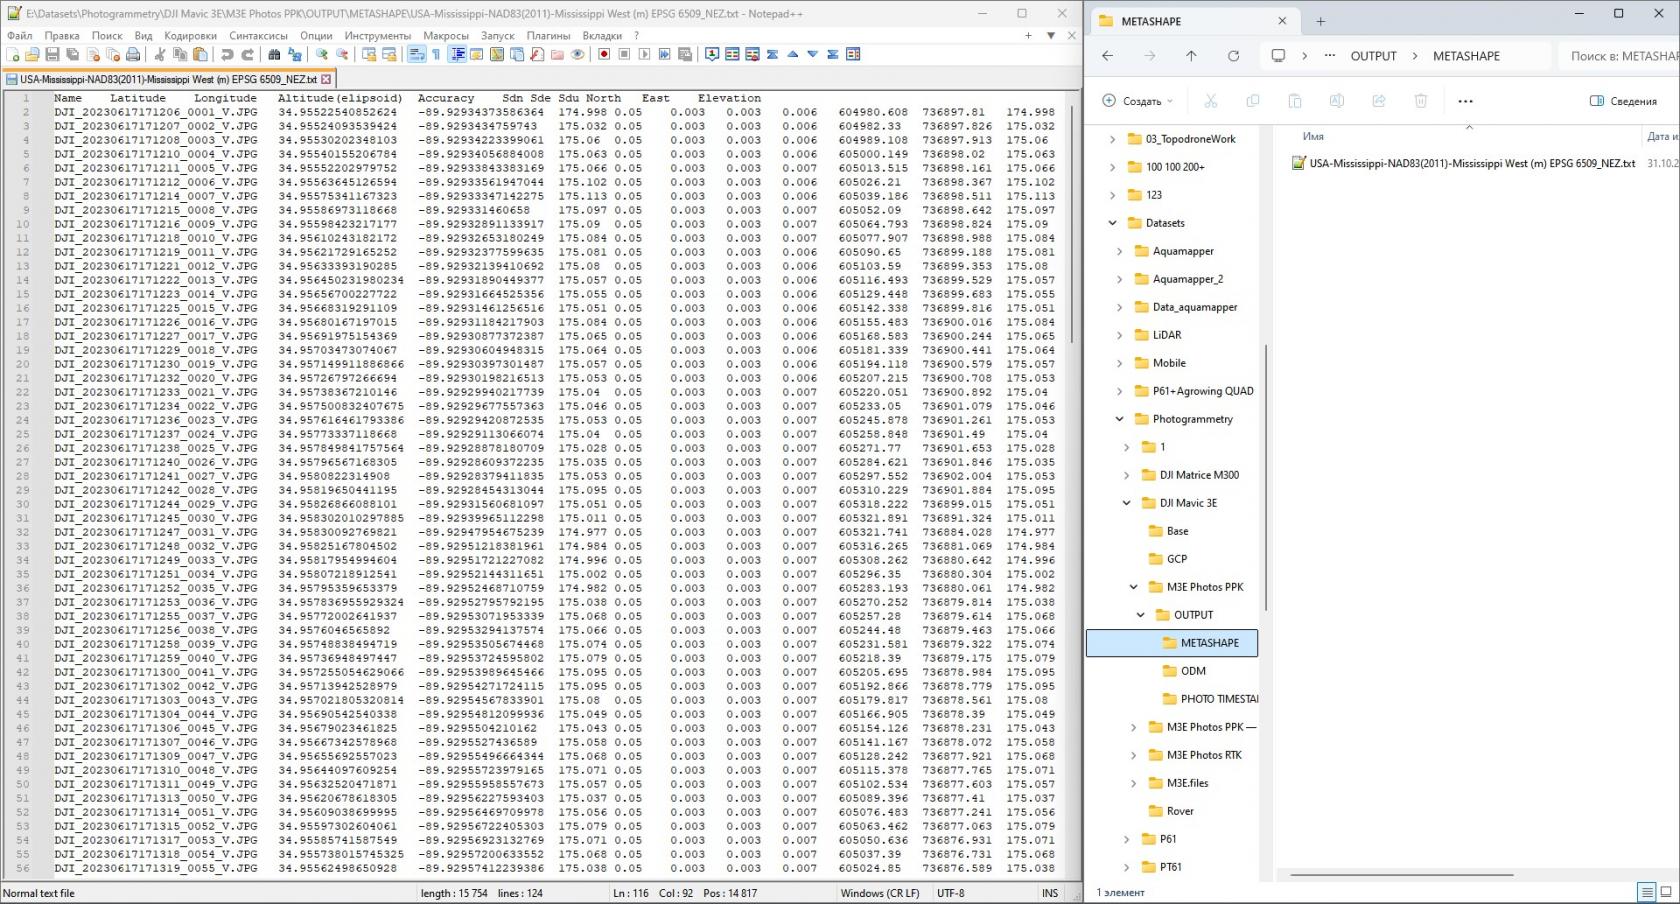Screen dimensions: 1680x904
Task: Open the Правка menu
Action: [x=62, y=35]
